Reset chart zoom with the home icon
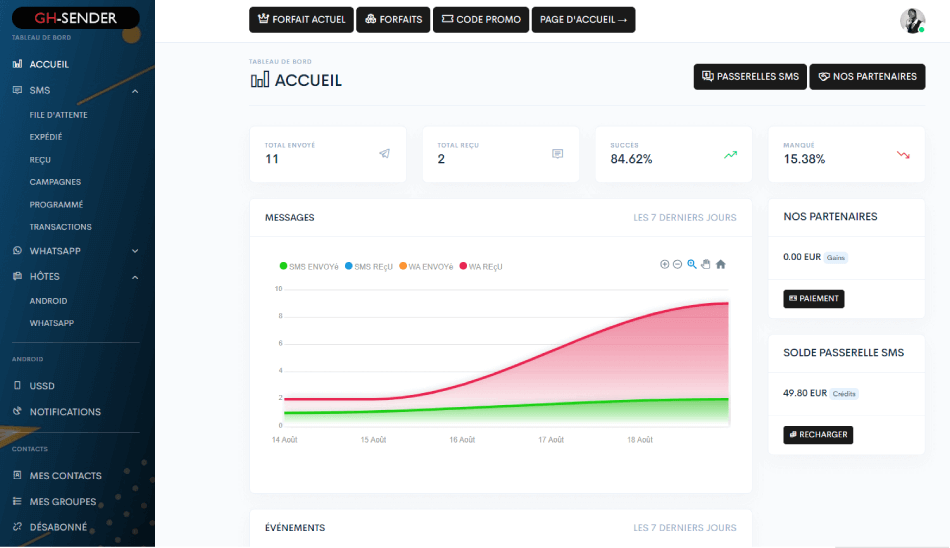This screenshot has height=548, width=950. [720, 264]
